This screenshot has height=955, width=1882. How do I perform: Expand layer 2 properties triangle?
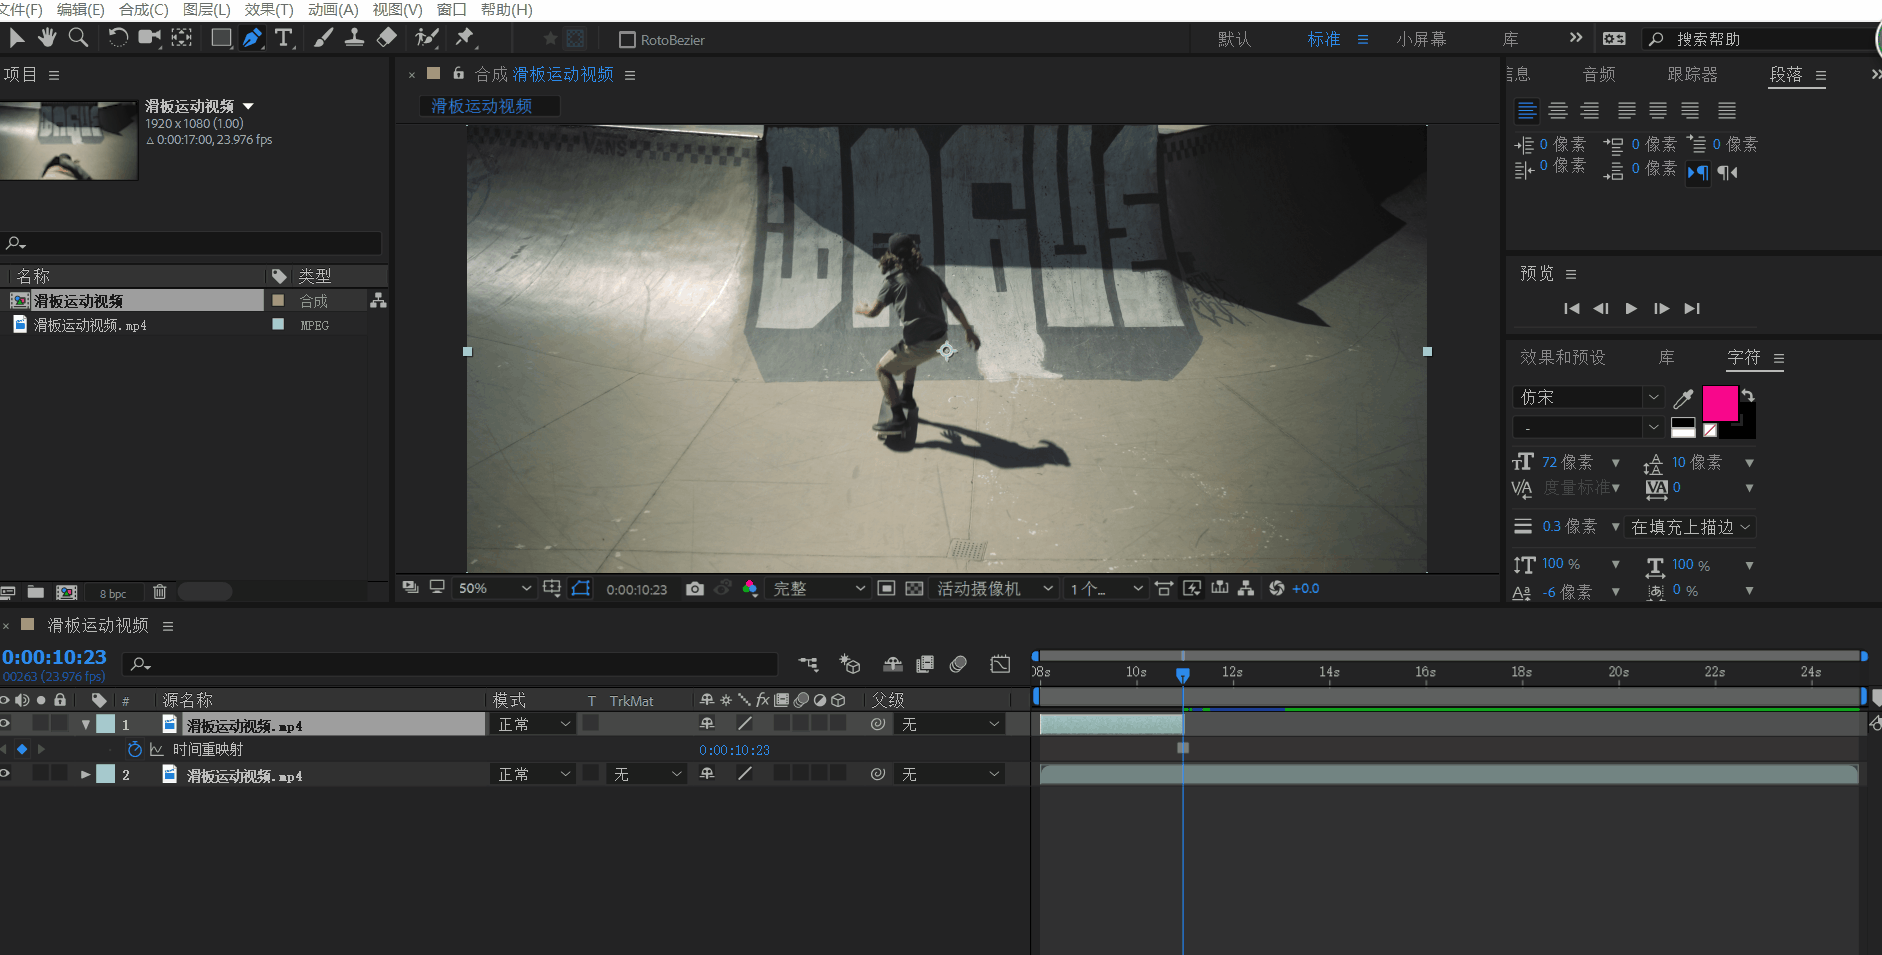(x=86, y=774)
